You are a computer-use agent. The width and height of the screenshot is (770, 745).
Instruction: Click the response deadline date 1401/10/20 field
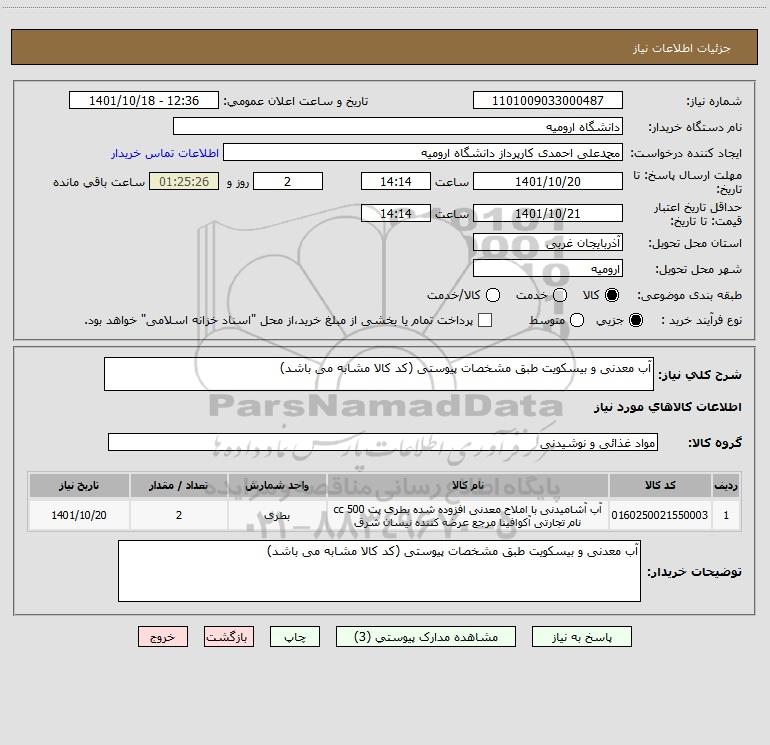(548, 181)
